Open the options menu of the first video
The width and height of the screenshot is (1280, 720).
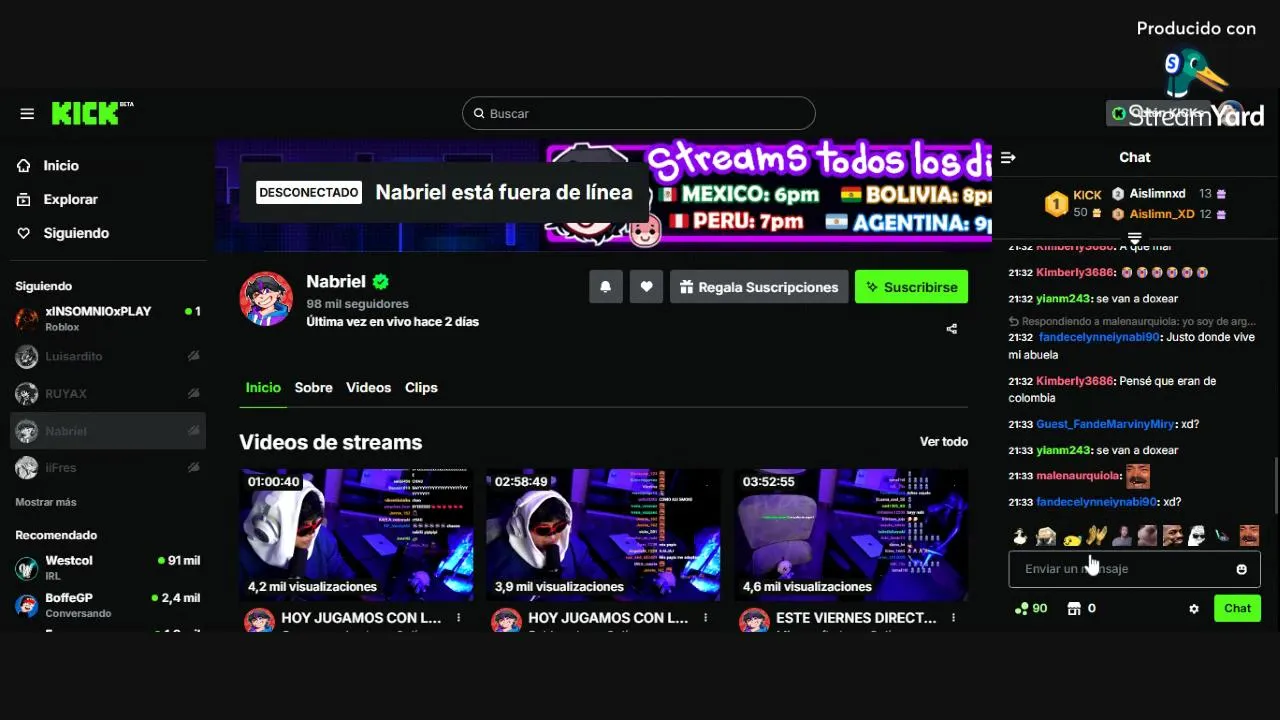[459, 618]
